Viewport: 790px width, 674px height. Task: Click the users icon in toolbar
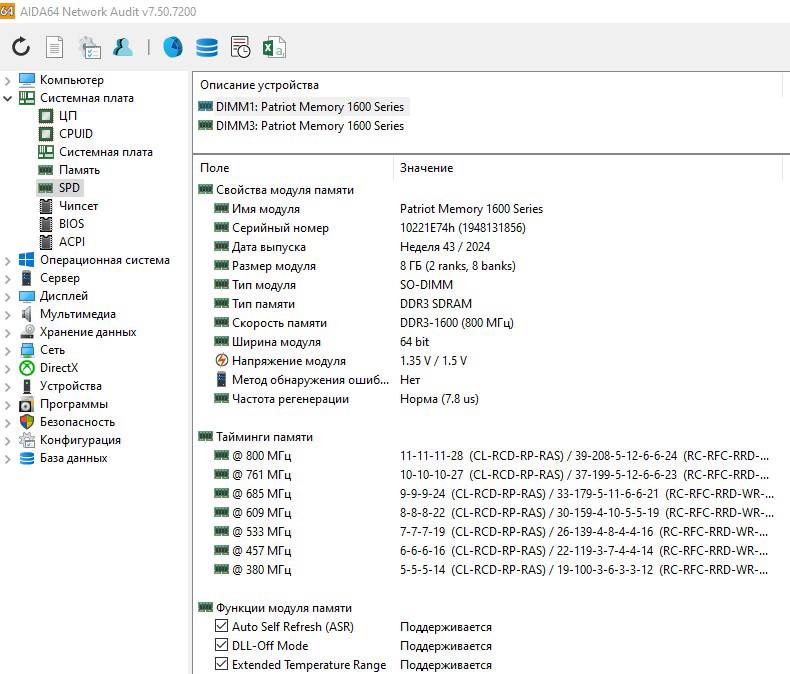pyautogui.click(x=122, y=47)
